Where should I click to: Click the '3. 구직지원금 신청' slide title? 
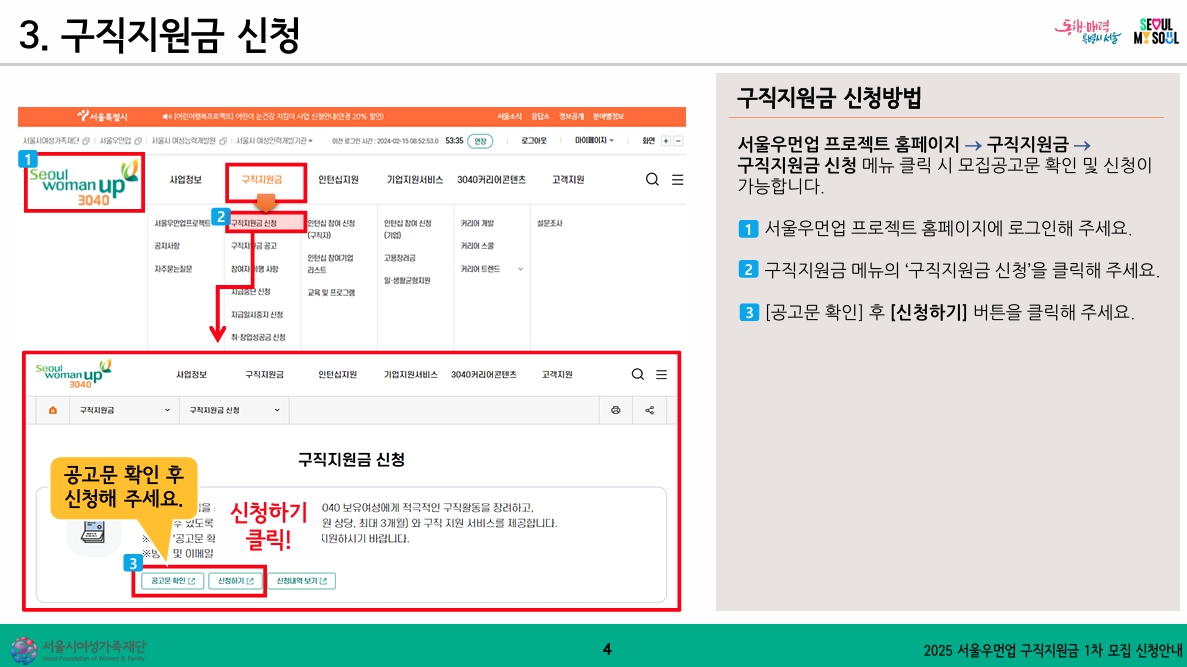tap(160, 35)
